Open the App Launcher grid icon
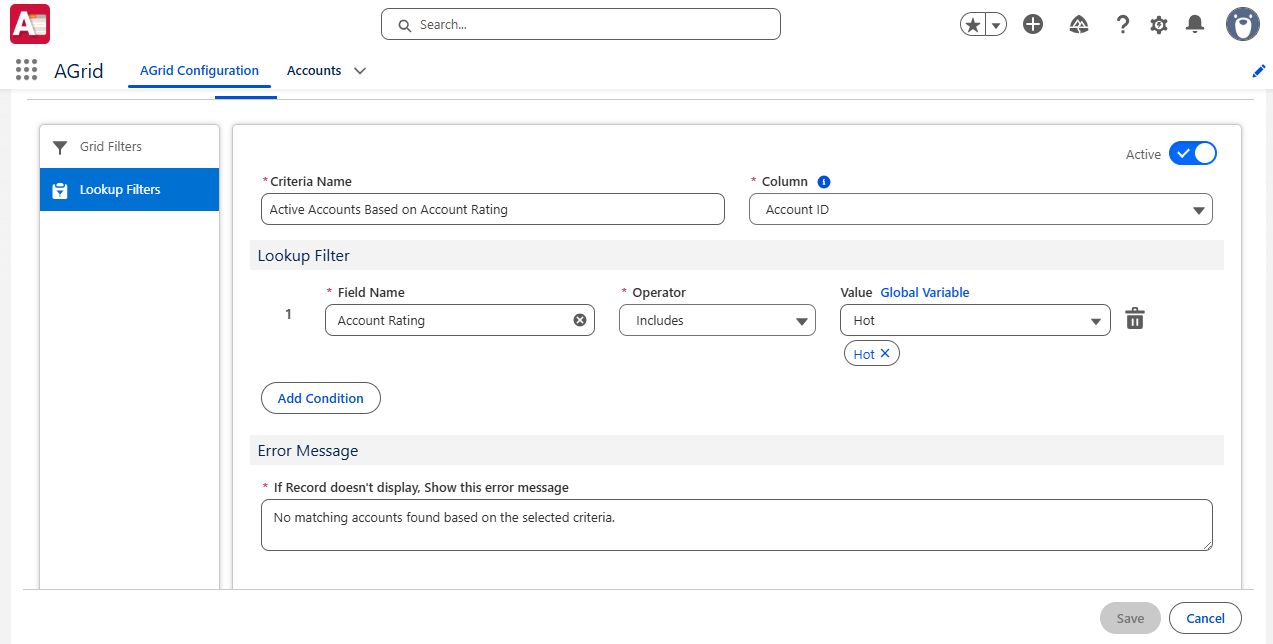1273x644 pixels. [27, 70]
